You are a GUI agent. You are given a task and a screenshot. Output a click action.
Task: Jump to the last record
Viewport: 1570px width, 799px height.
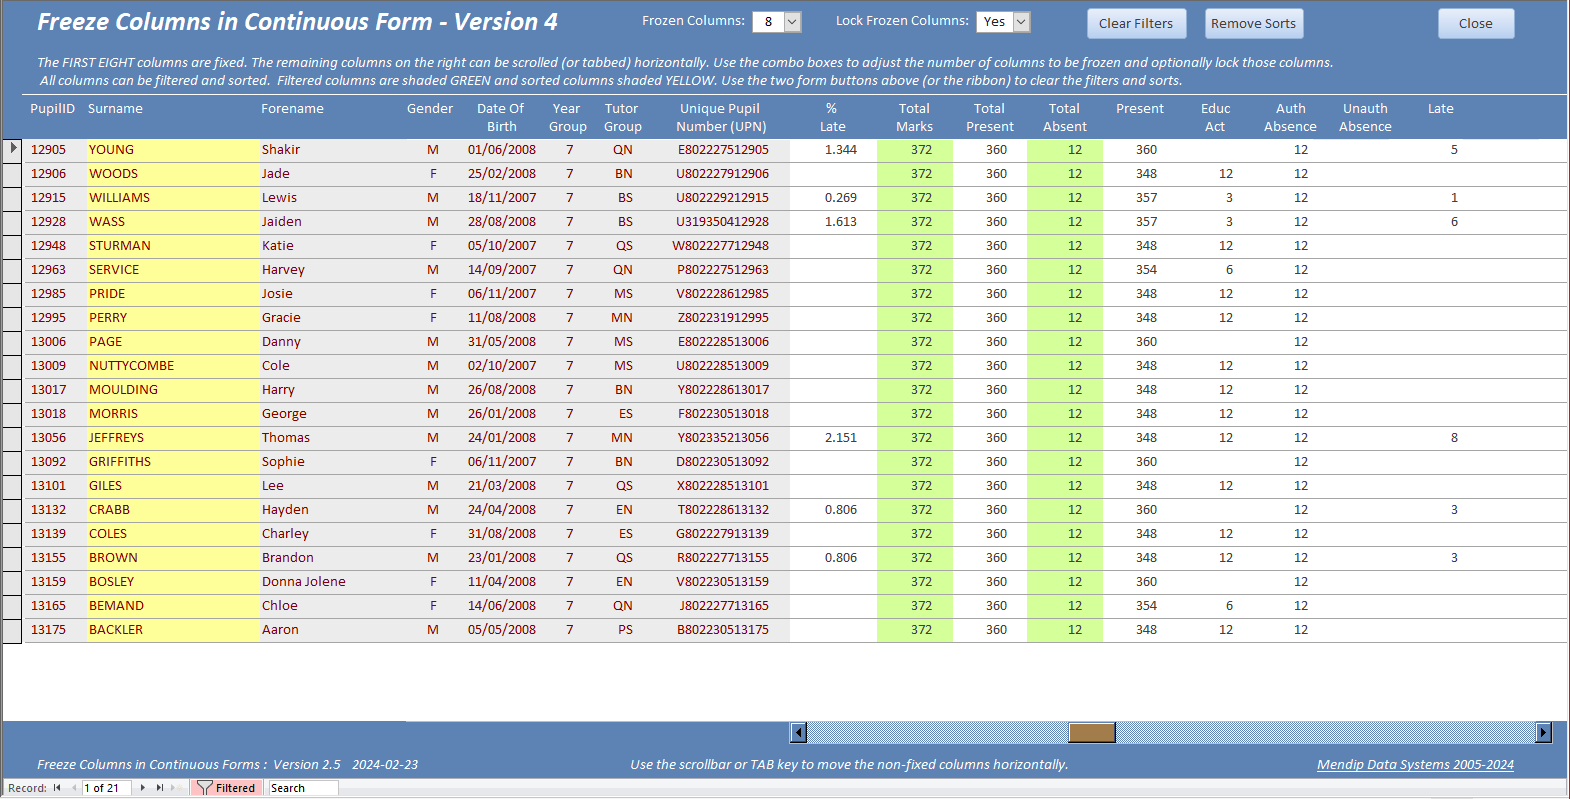coord(159,788)
